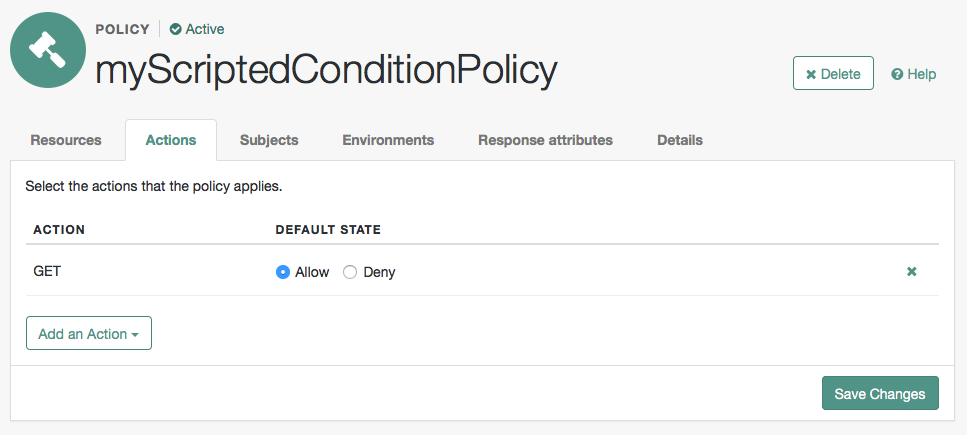Click the question mark Help icon
The width and height of the screenshot is (967, 435).
[897, 74]
